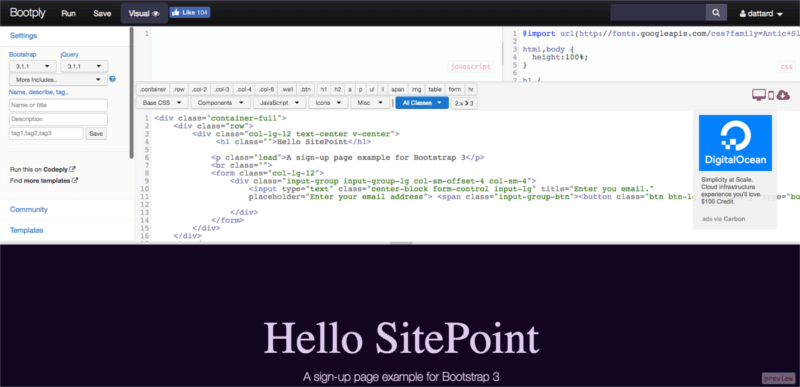The width and height of the screenshot is (800, 387).
Task: Toggle the 2.x > 3 version switch
Action: click(464, 103)
